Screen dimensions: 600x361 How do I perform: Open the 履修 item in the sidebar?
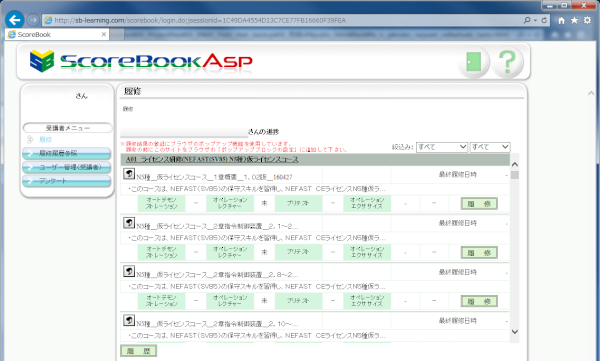(x=45, y=140)
